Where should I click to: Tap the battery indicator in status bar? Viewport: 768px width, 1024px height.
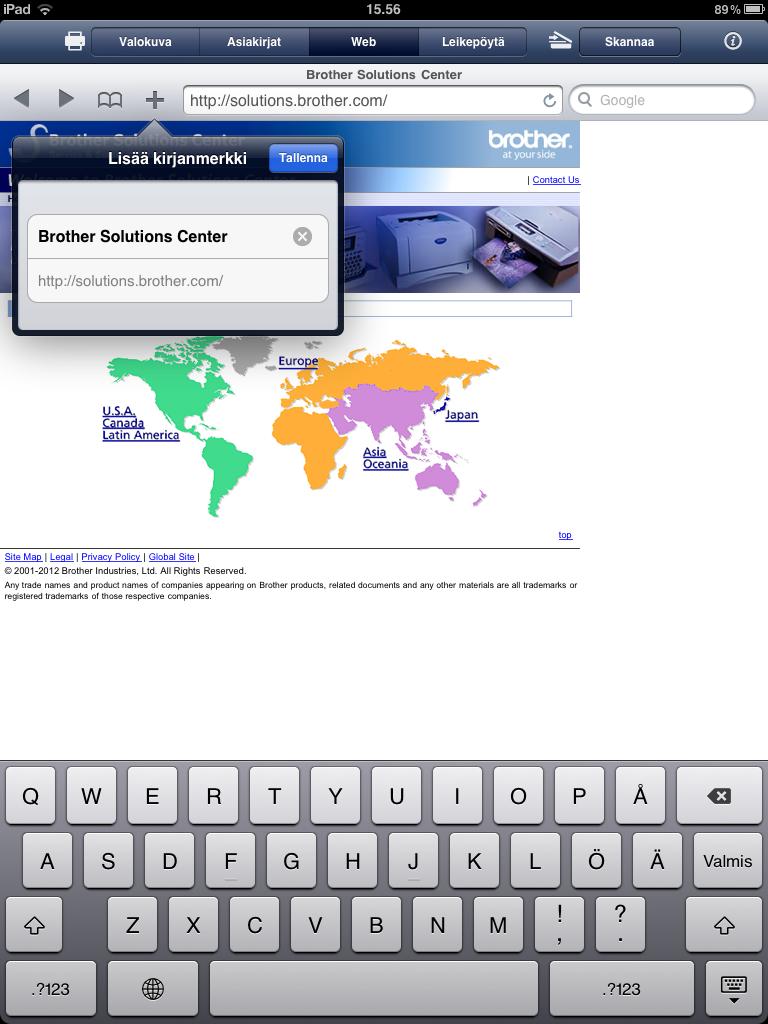point(754,9)
